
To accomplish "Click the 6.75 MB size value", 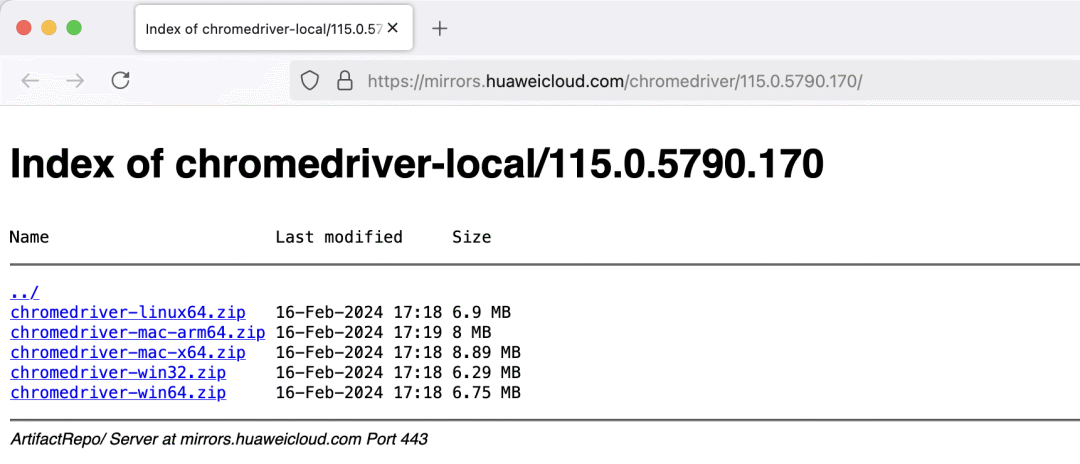I will (x=486, y=392).
